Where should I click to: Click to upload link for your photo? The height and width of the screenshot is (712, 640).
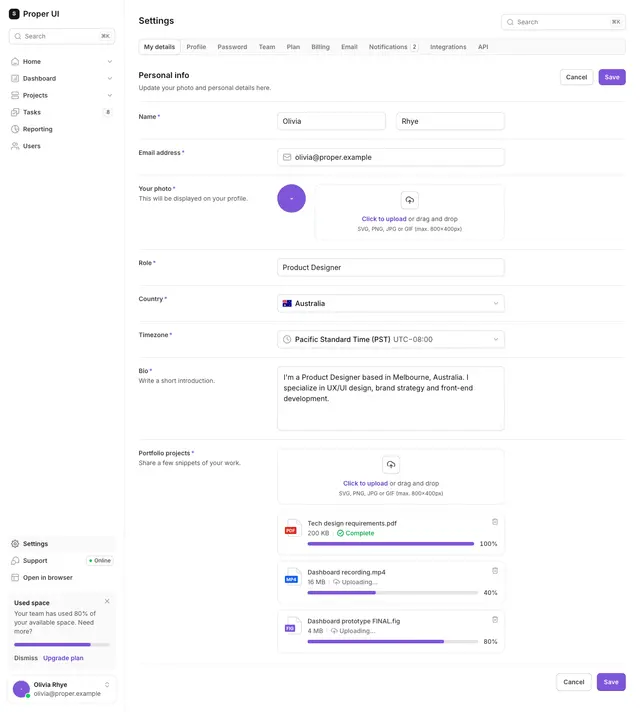coord(384,219)
